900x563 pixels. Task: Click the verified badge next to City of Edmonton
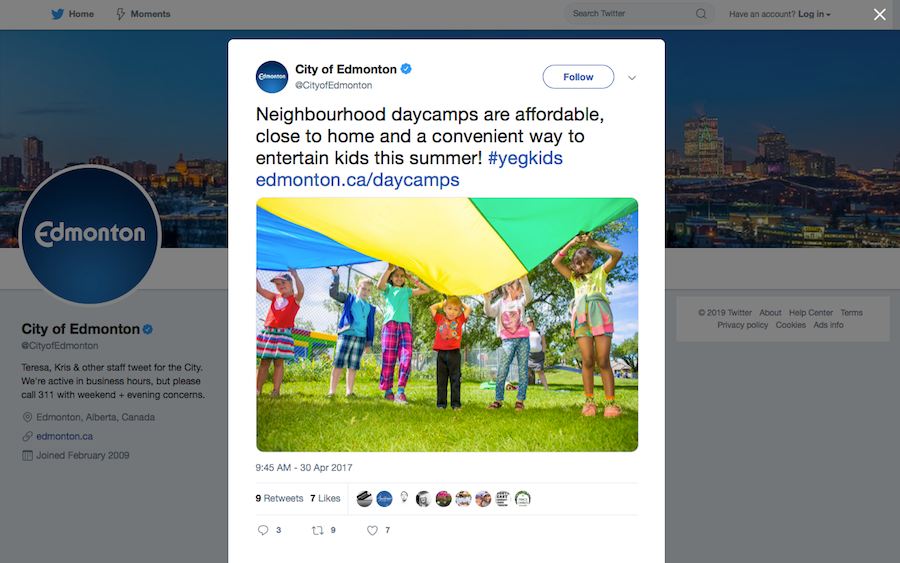(406, 69)
